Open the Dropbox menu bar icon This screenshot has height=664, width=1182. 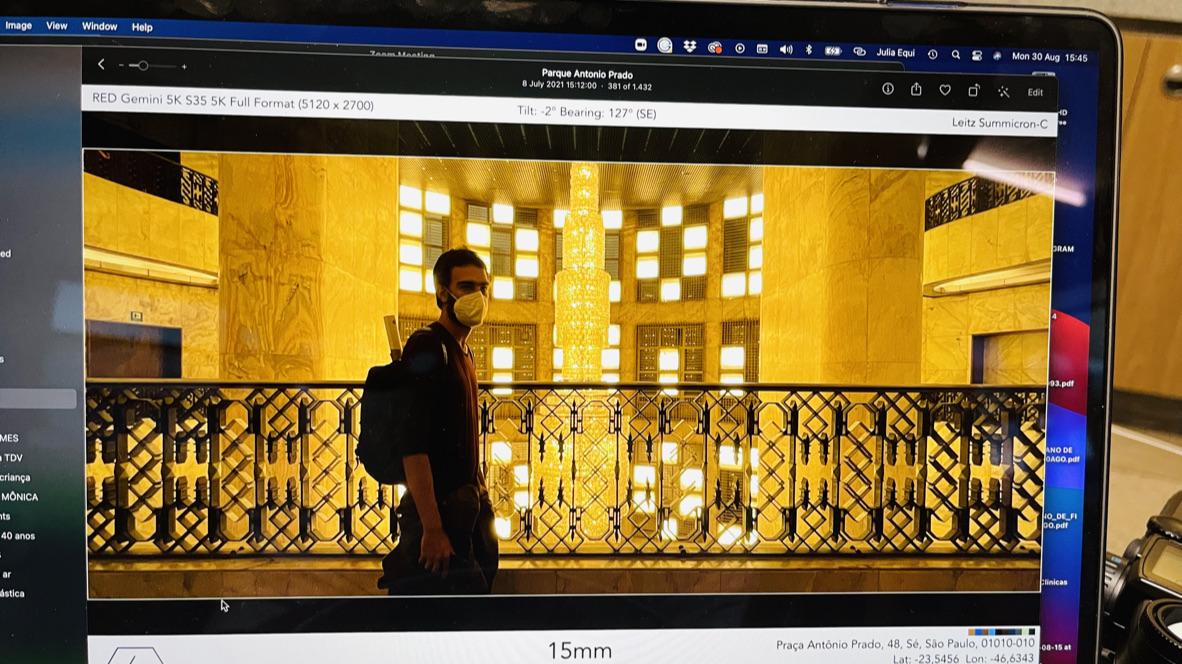tap(690, 47)
